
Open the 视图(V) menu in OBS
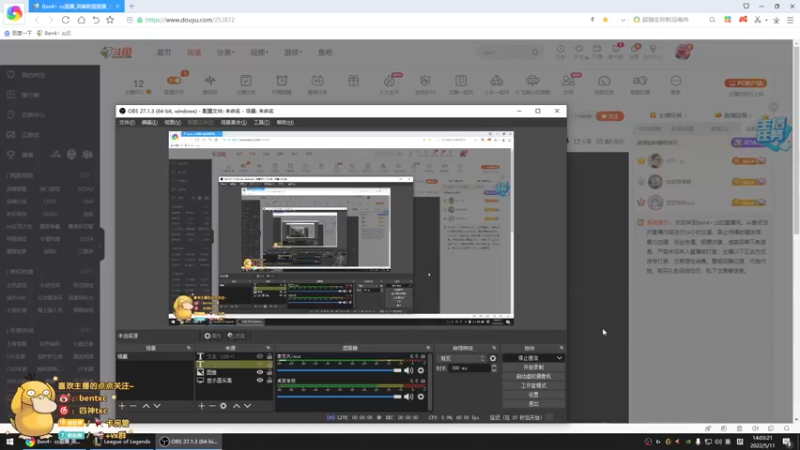tap(172, 122)
